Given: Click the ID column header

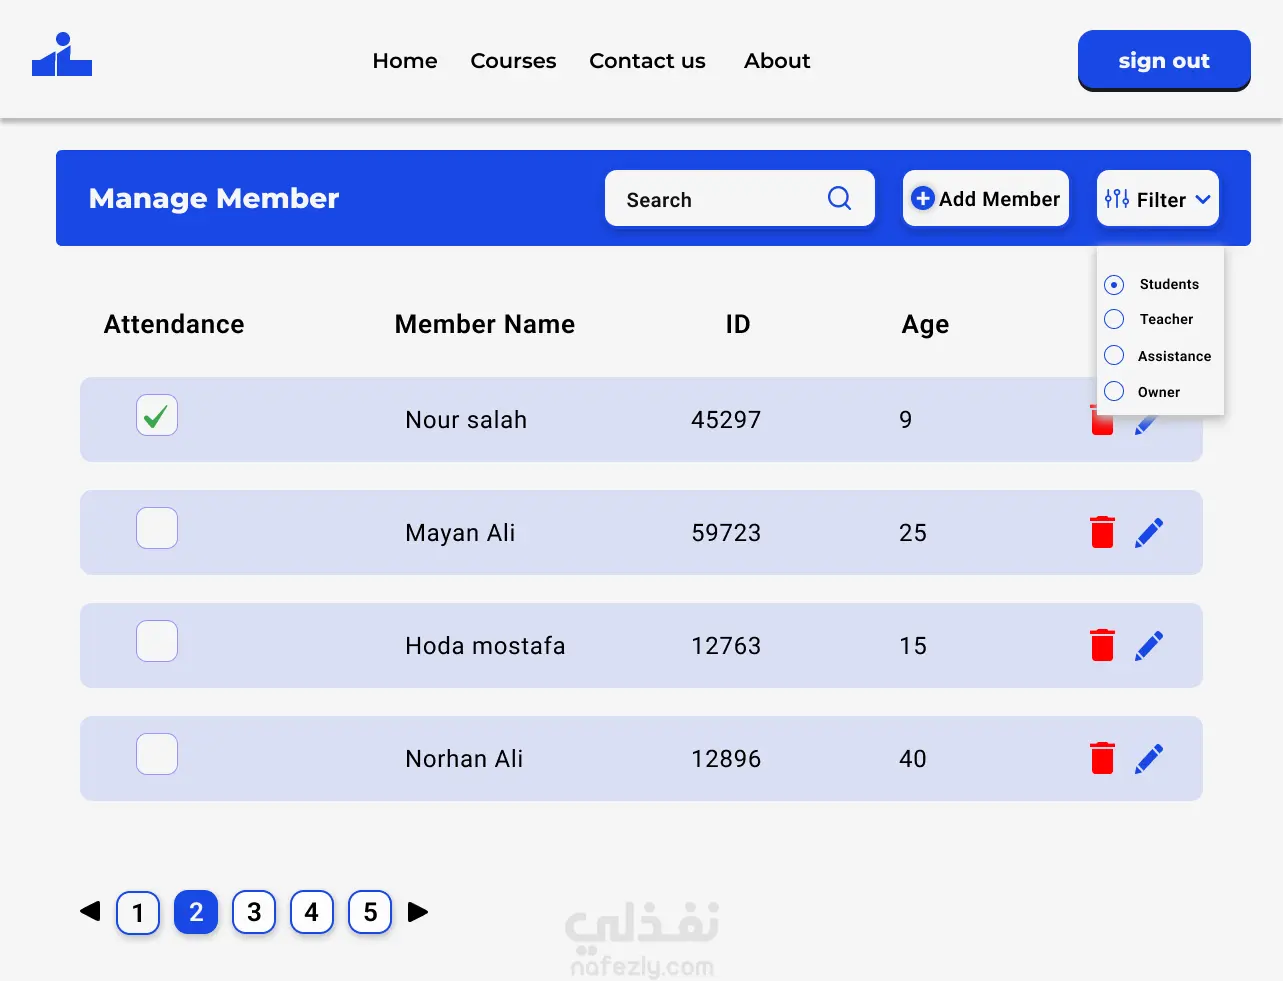Looking at the screenshot, I should 738,324.
